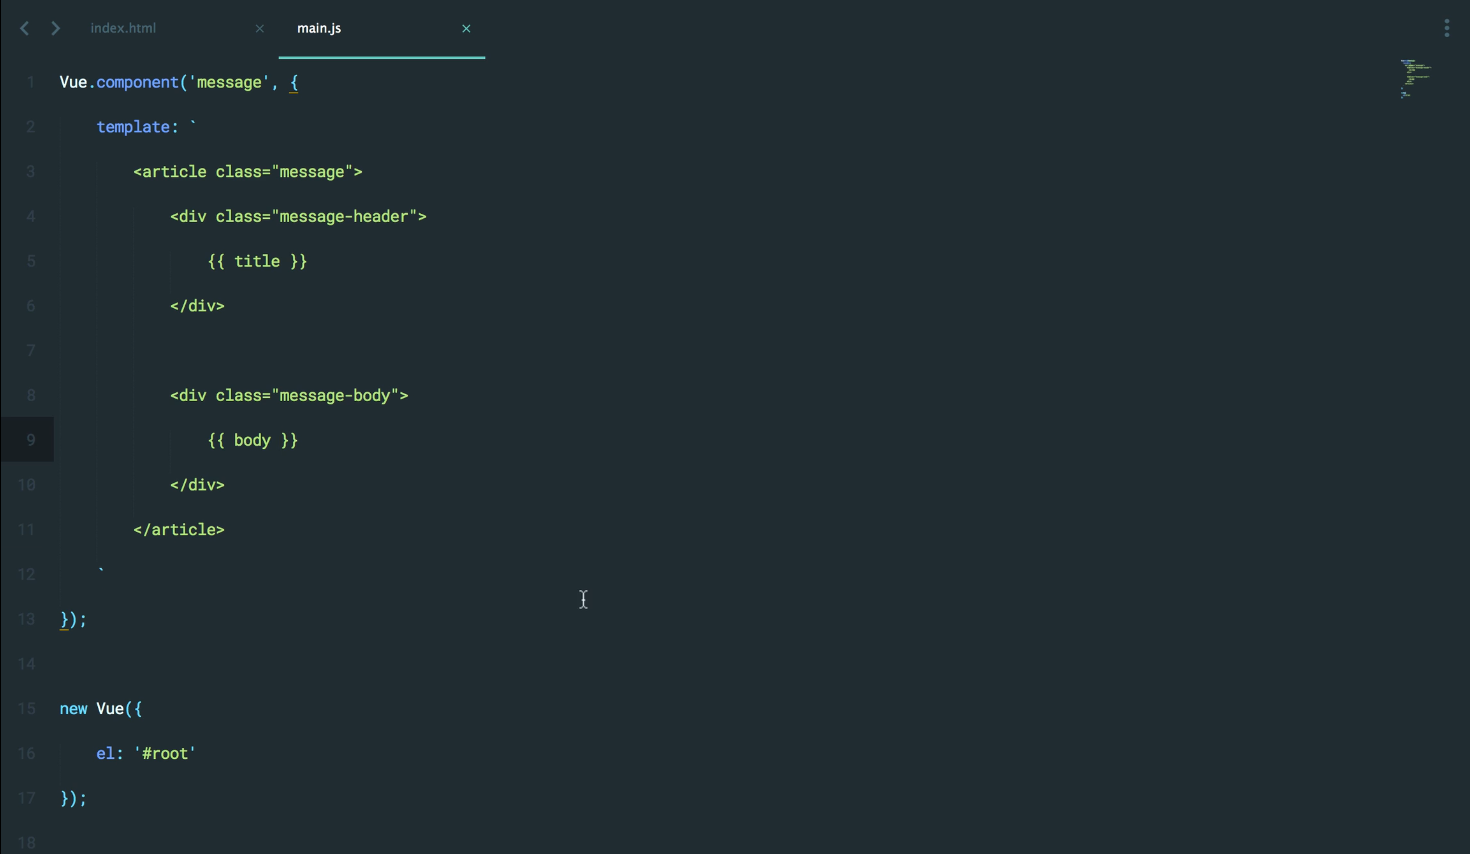The width and height of the screenshot is (1470, 854).
Task: Open the vertical three-dot options menu
Action: tap(1446, 28)
